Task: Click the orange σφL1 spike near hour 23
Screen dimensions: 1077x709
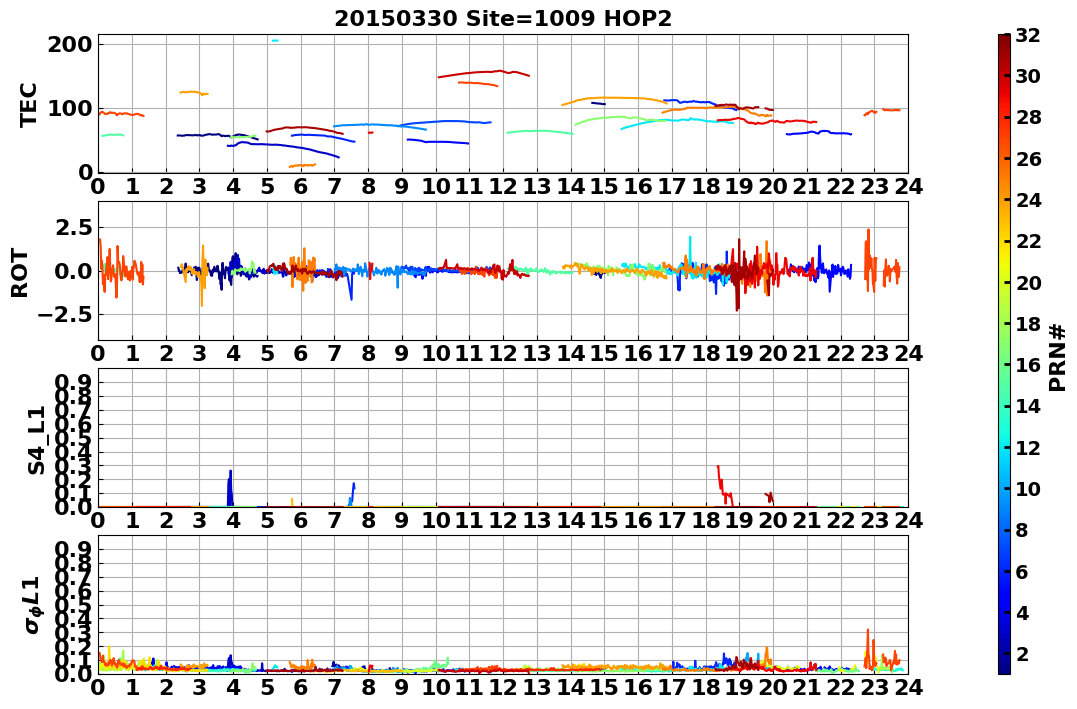Action: click(869, 650)
